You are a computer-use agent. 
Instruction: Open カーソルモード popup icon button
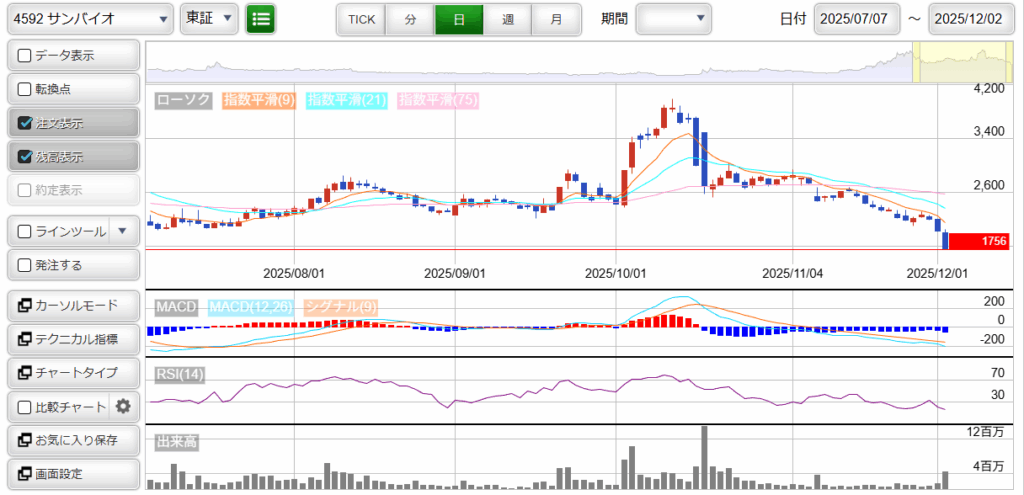72,306
